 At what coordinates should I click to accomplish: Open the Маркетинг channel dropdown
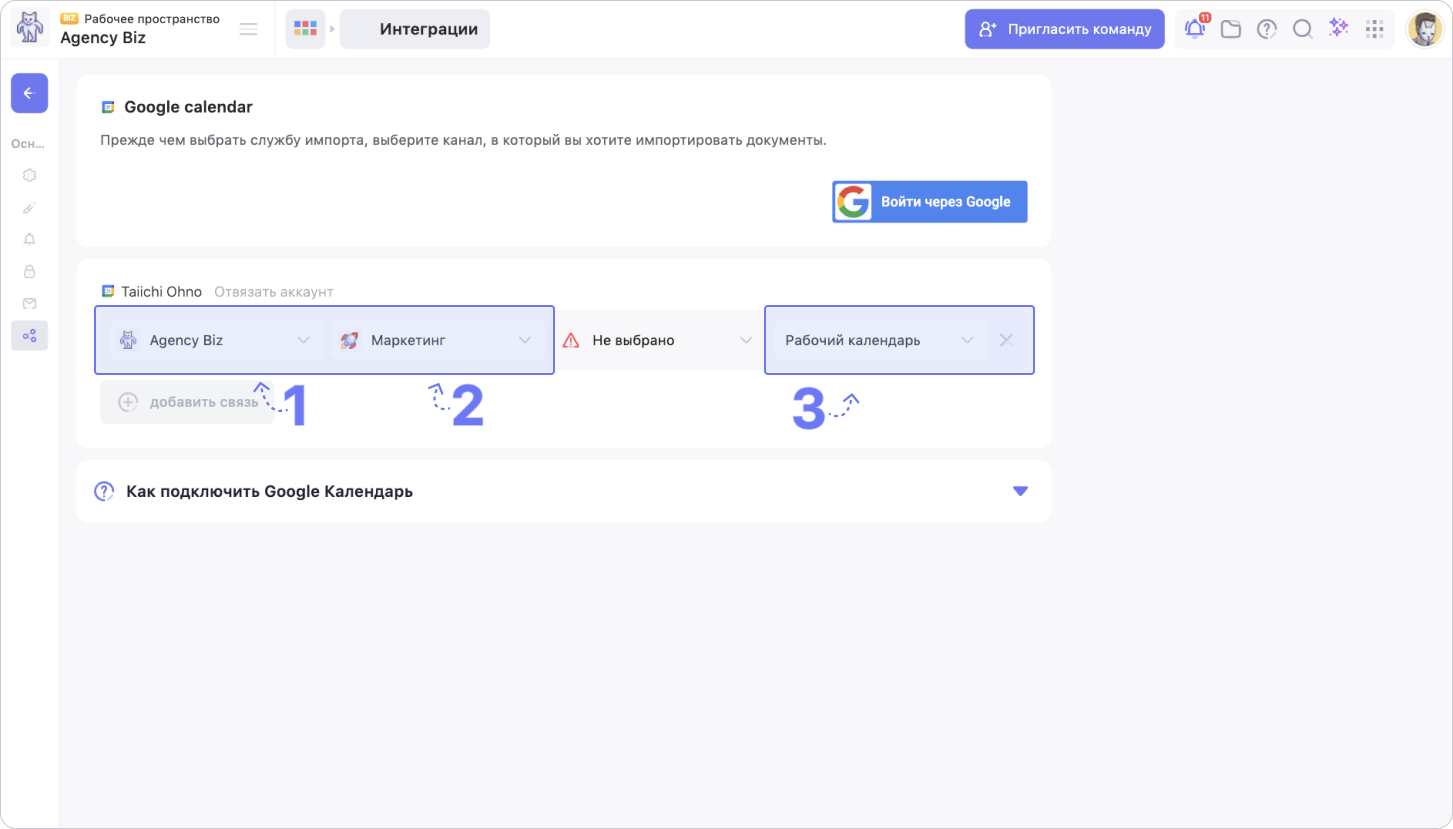pyautogui.click(x=437, y=340)
